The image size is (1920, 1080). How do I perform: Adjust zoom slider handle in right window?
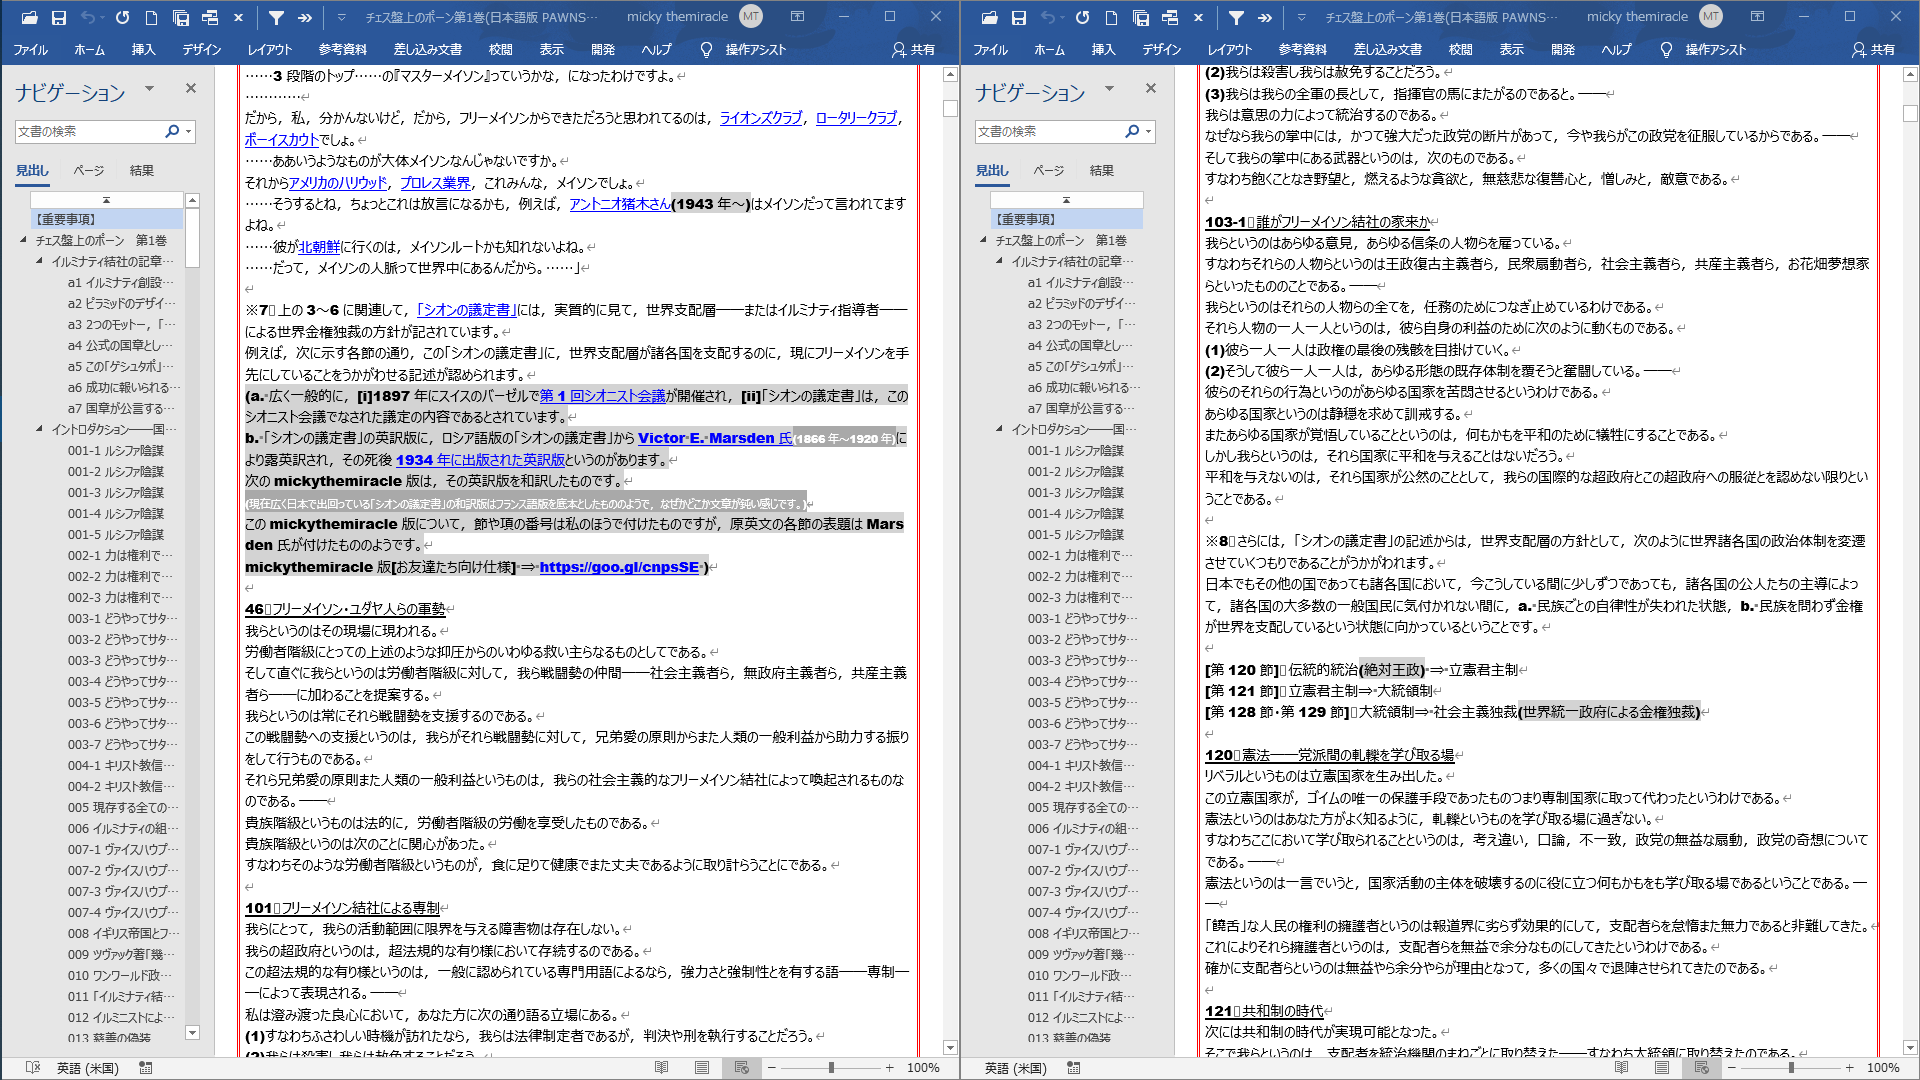point(1791,1068)
